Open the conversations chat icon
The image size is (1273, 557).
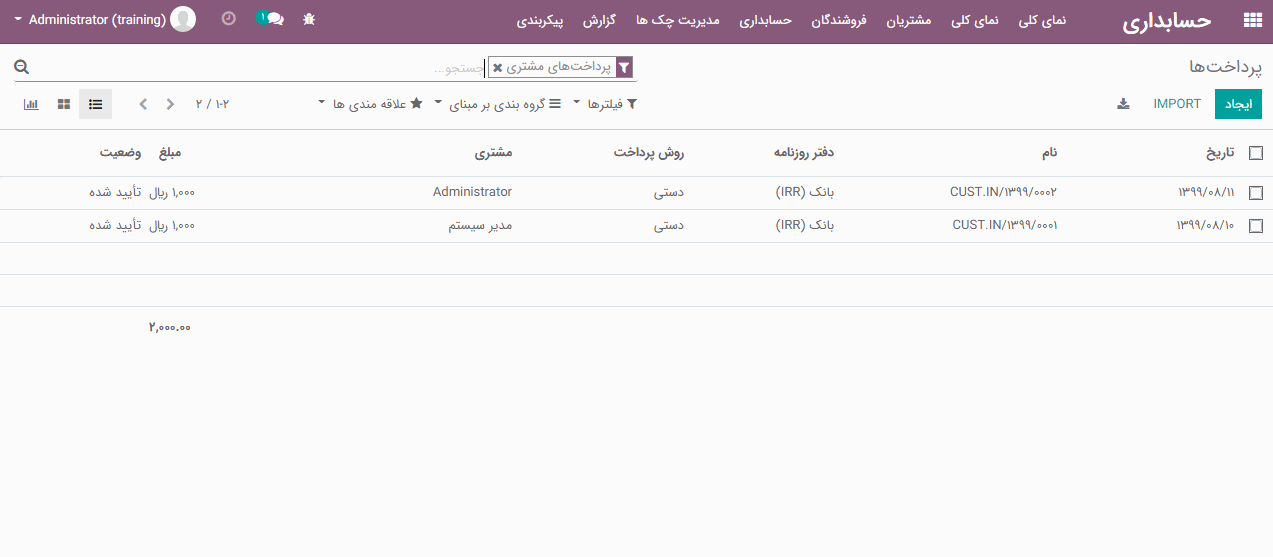[x=271, y=19]
